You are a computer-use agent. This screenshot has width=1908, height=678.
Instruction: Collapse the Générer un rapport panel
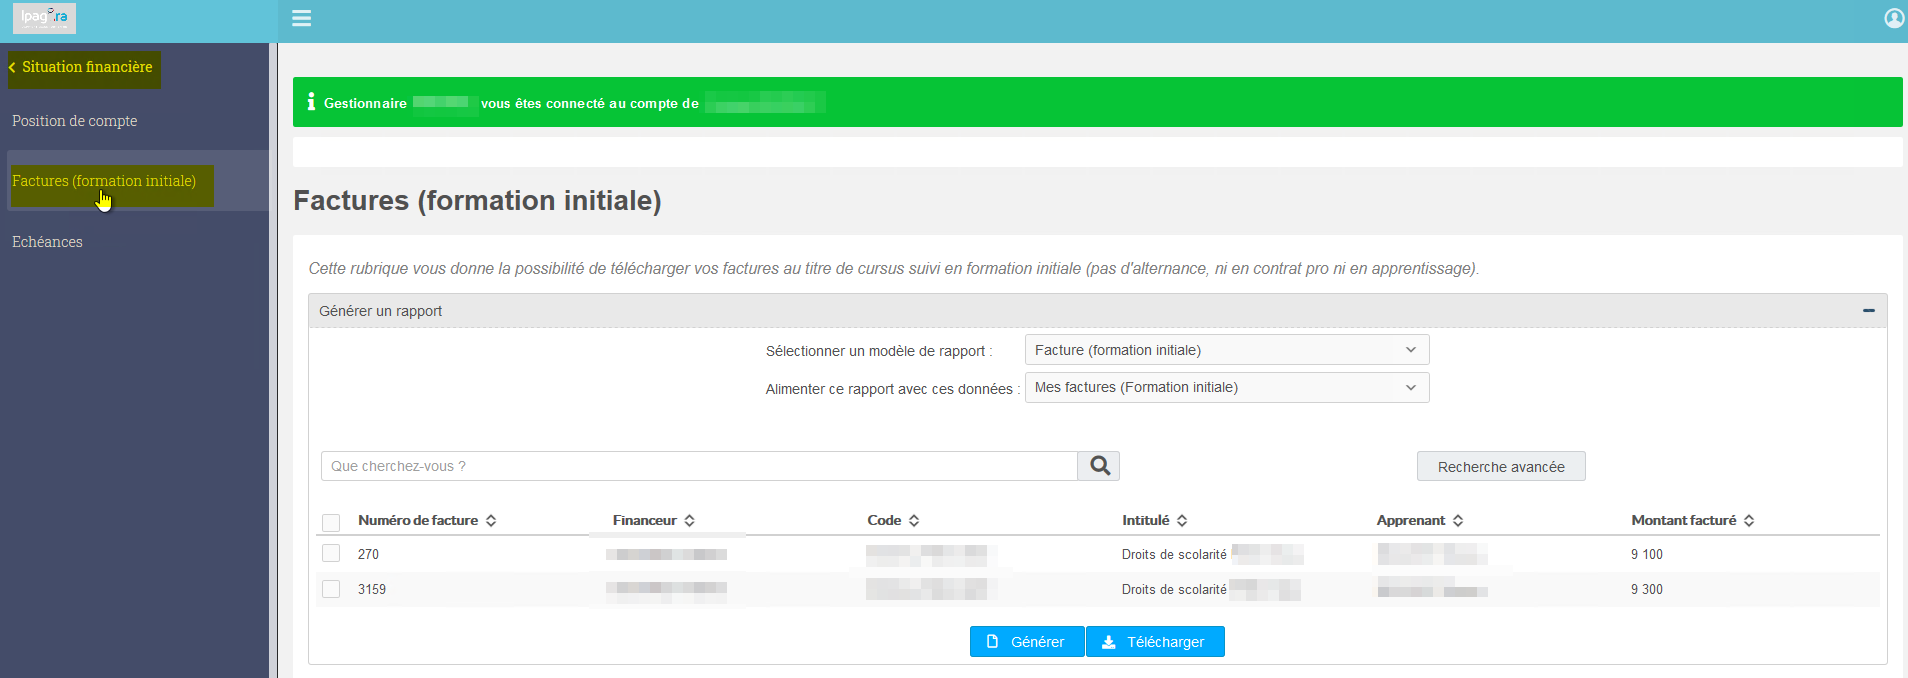(1868, 311)
